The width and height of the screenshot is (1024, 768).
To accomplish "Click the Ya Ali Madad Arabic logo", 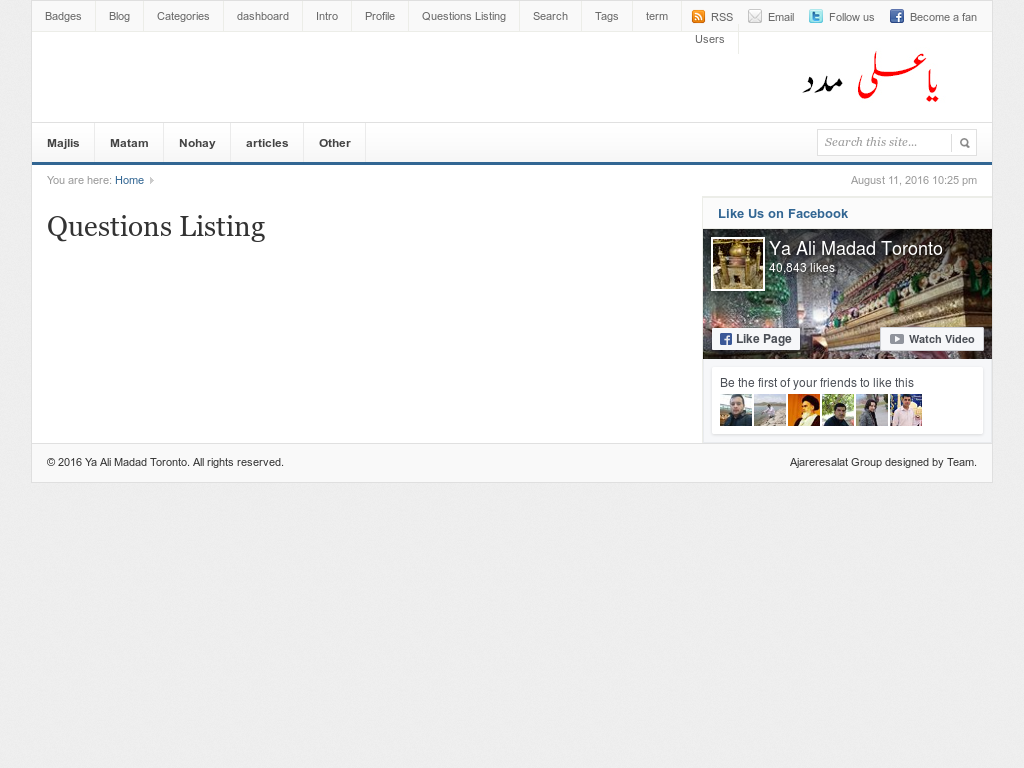I will tap(871, 77).
